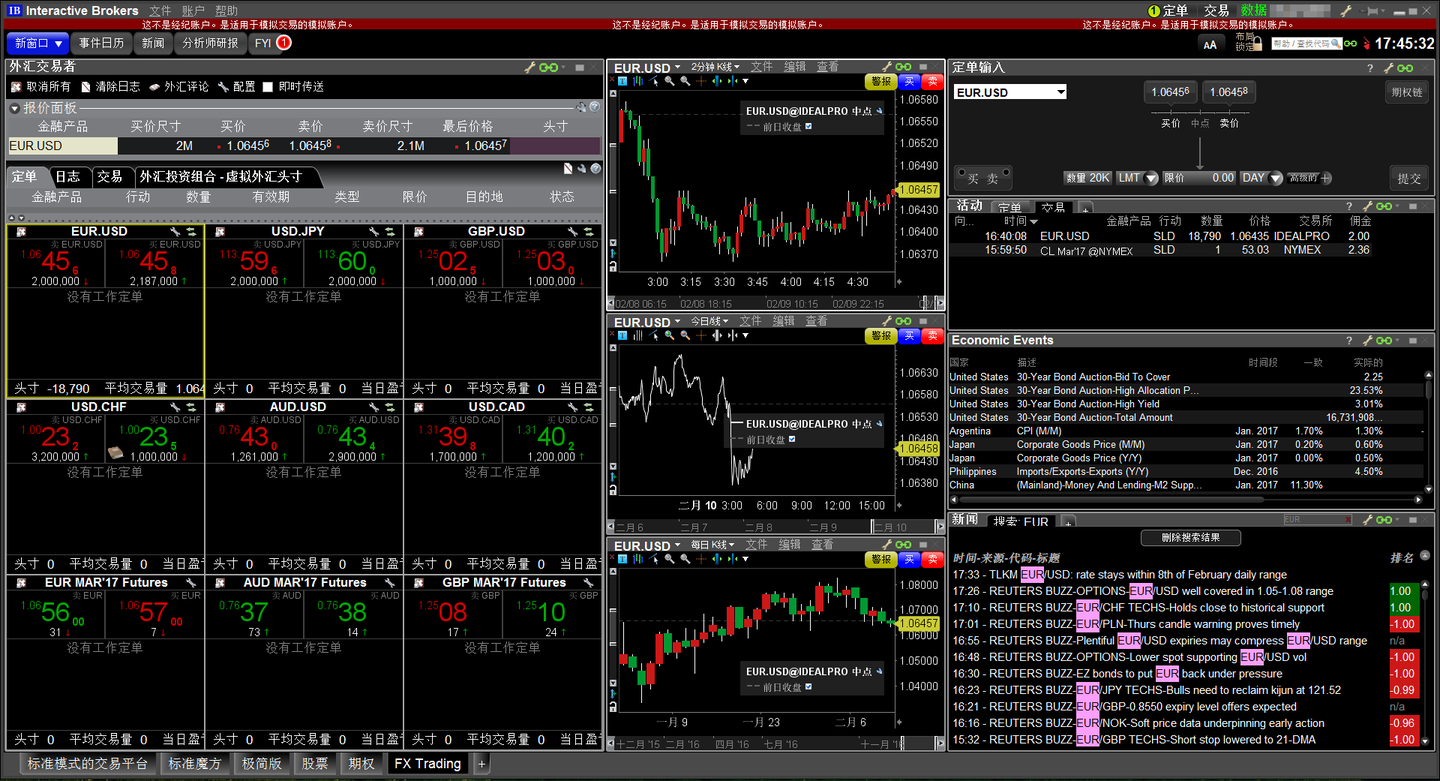Image resolution: width=1440 pixels, height=781 pixels.
Task: Toggle the 即时传送 checkbox
Action: 267,87
